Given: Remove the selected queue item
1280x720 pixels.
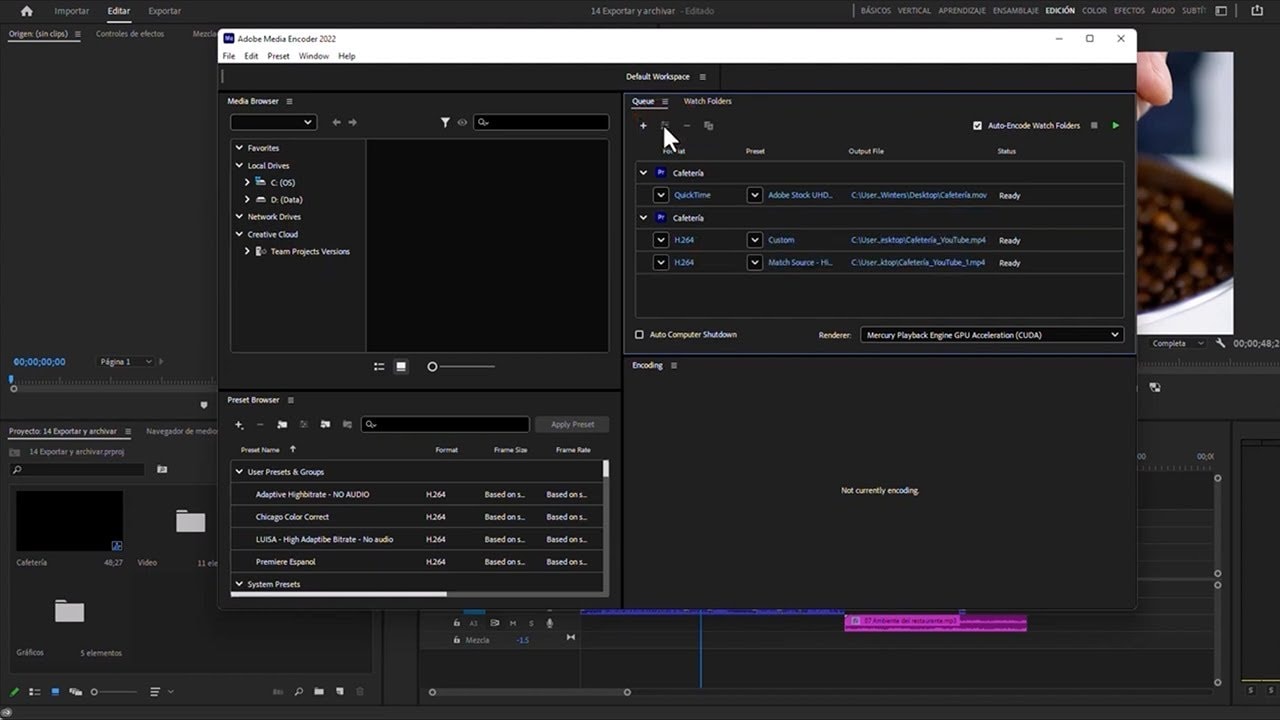Looking at the screenshot, I should click(686, 125).
